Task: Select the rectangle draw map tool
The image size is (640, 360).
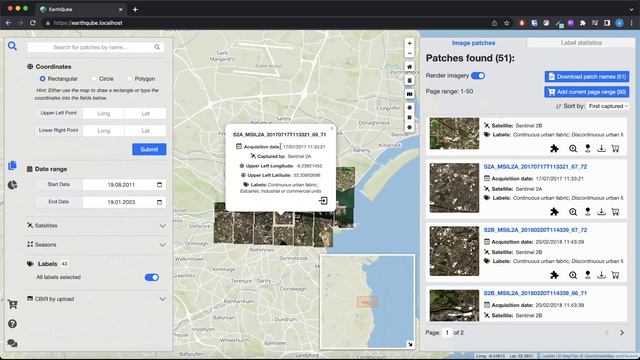Action: (x=409, y=117)
